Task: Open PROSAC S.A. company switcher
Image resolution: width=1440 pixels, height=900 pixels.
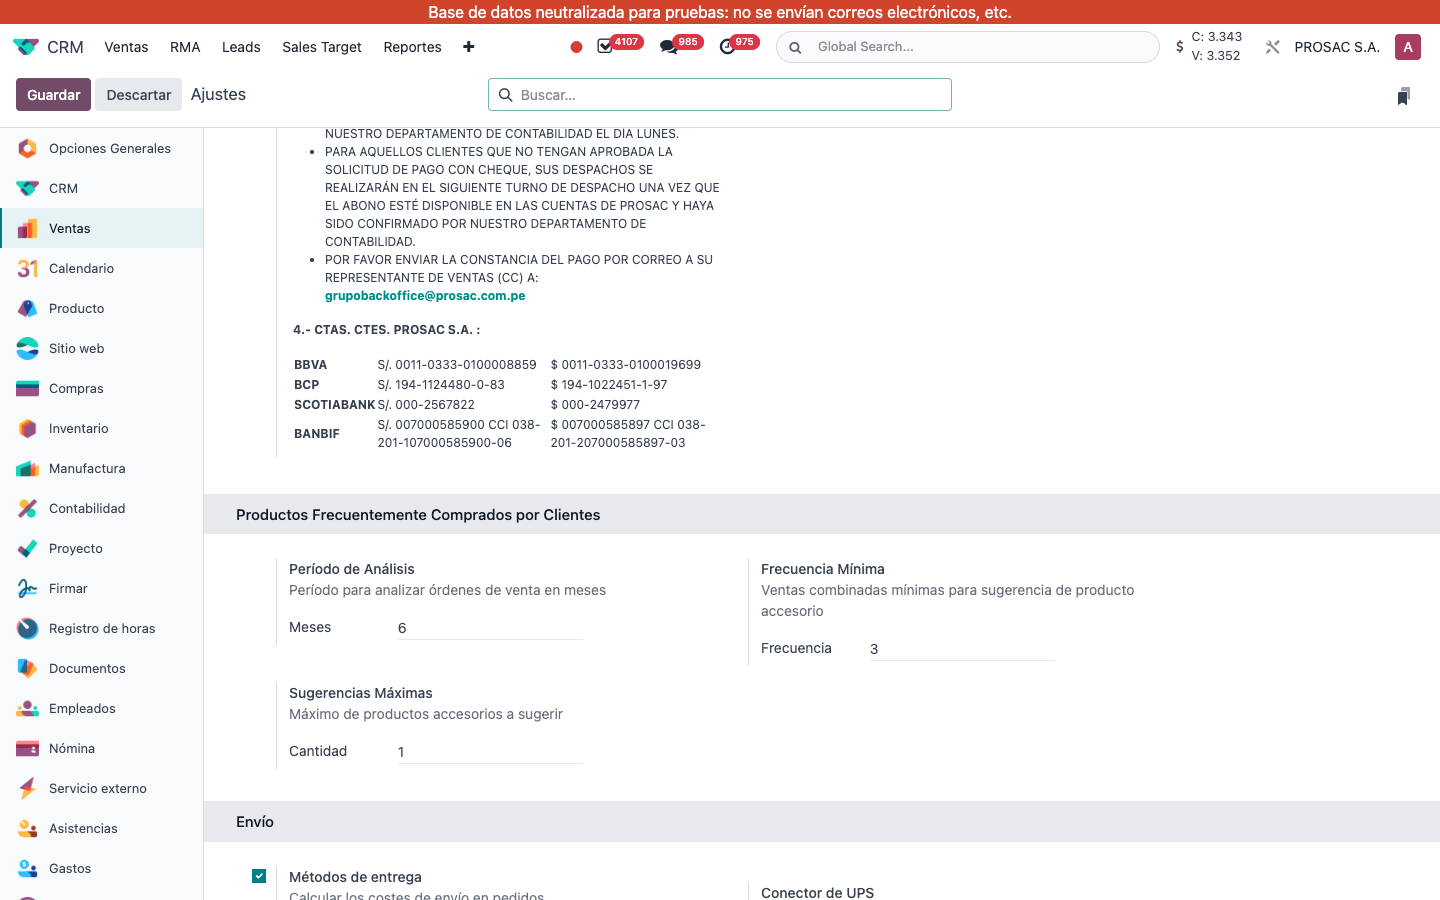Action: 1337,47
